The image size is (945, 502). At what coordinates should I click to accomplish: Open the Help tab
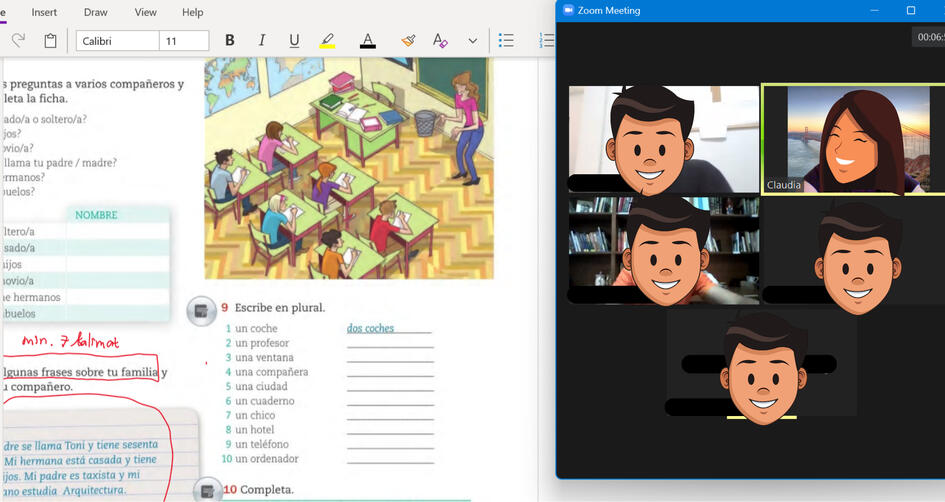pyautogui.click(x=192, y=12)
